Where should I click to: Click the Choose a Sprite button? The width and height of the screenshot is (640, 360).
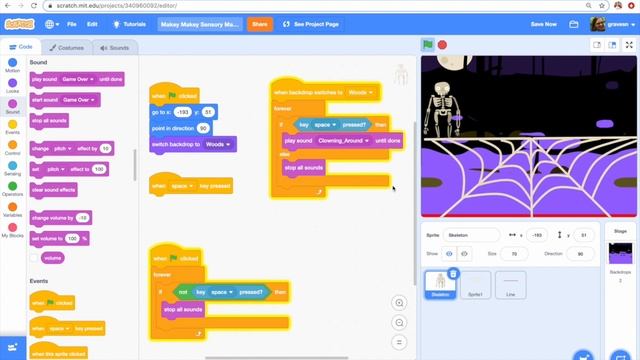[583, 356]
